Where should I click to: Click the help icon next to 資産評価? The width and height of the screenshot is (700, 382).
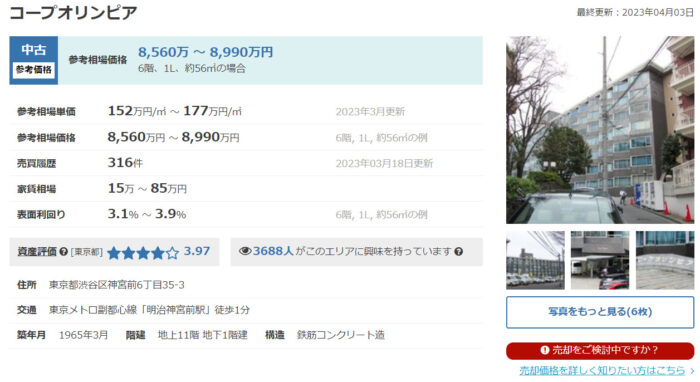pos(63,252)
